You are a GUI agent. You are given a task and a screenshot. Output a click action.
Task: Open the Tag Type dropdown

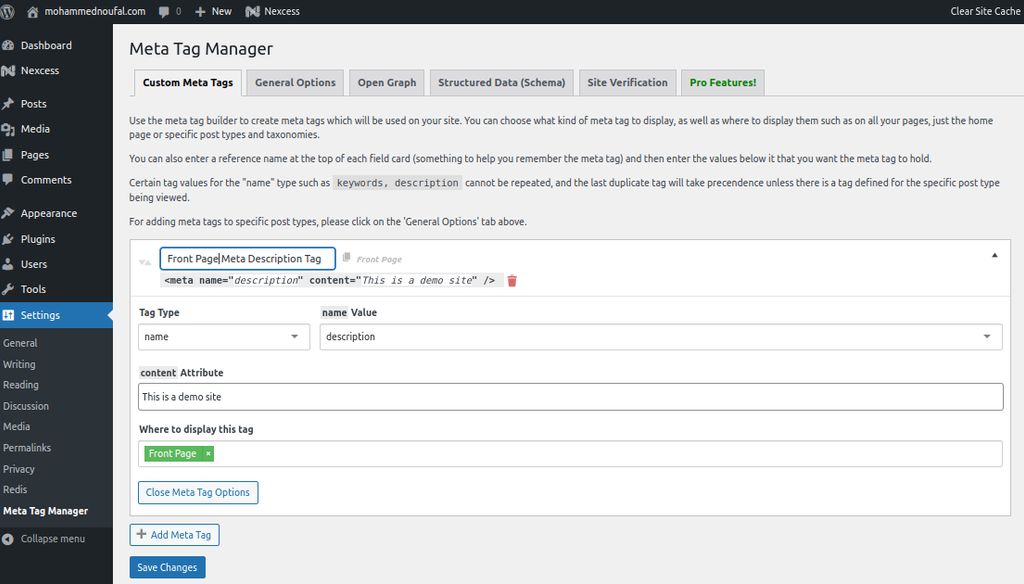pos(222,337)
